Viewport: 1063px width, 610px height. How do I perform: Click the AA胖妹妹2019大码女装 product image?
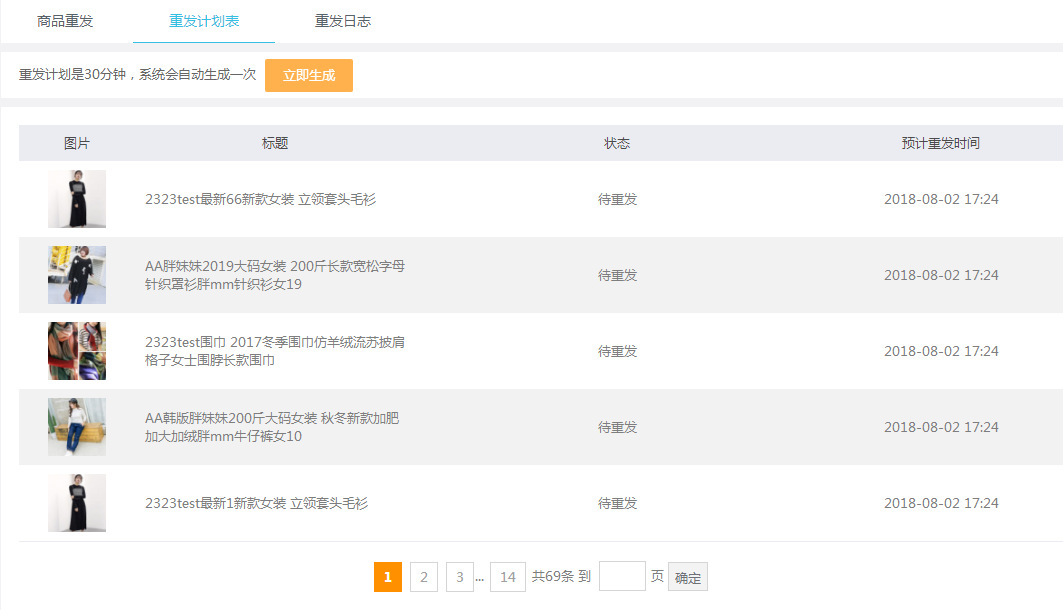pyautogui.click(x=77, y=275)
